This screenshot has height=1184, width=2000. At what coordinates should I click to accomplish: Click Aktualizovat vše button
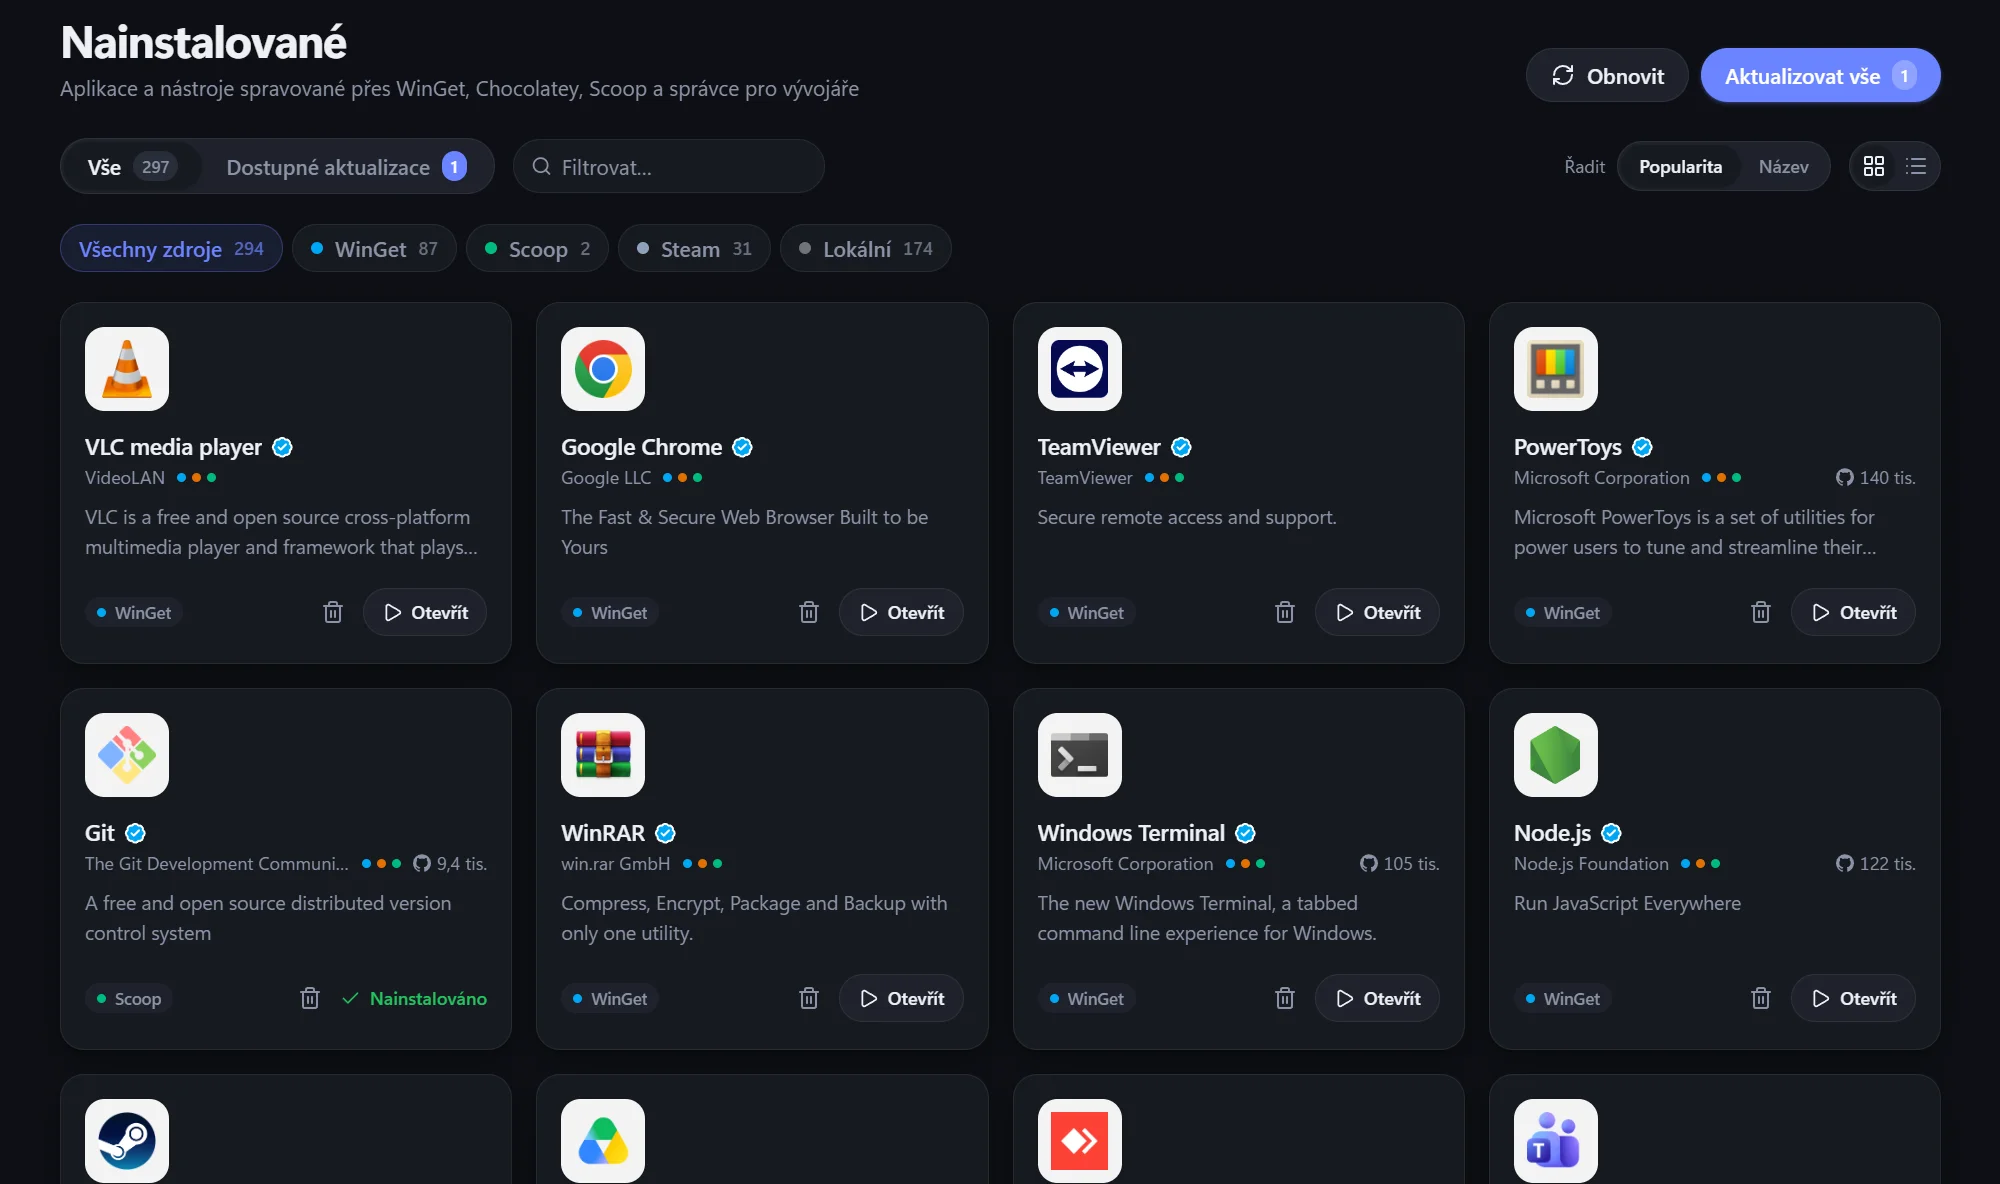1820,76
